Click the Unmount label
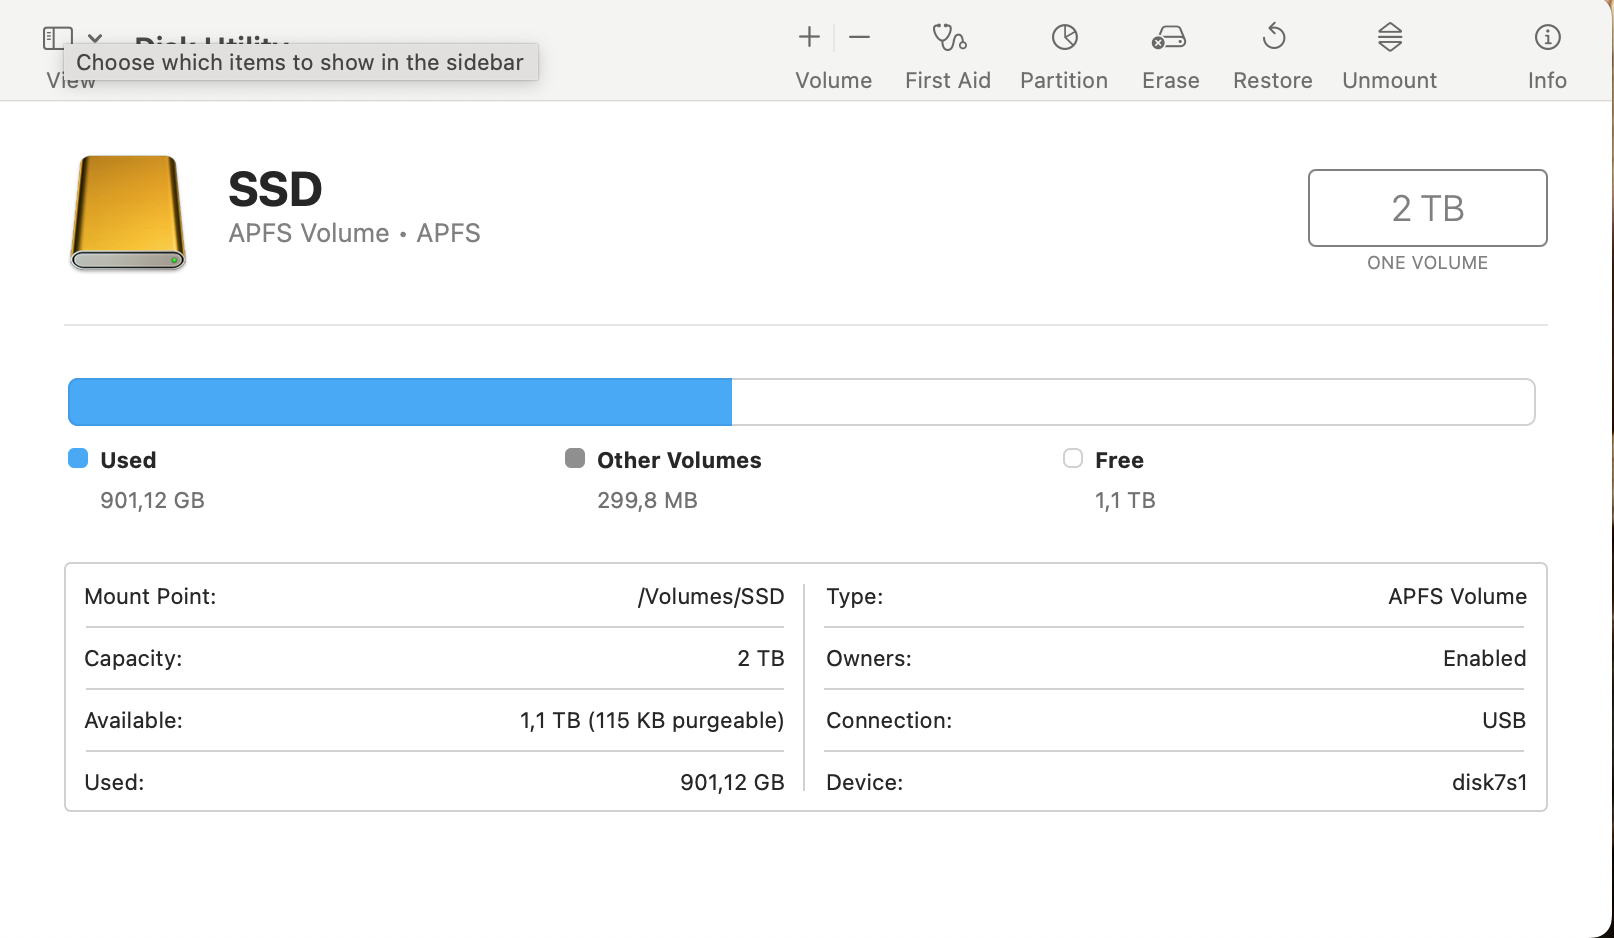This screenshot has height=938, width=1614. click(1390, 80)
